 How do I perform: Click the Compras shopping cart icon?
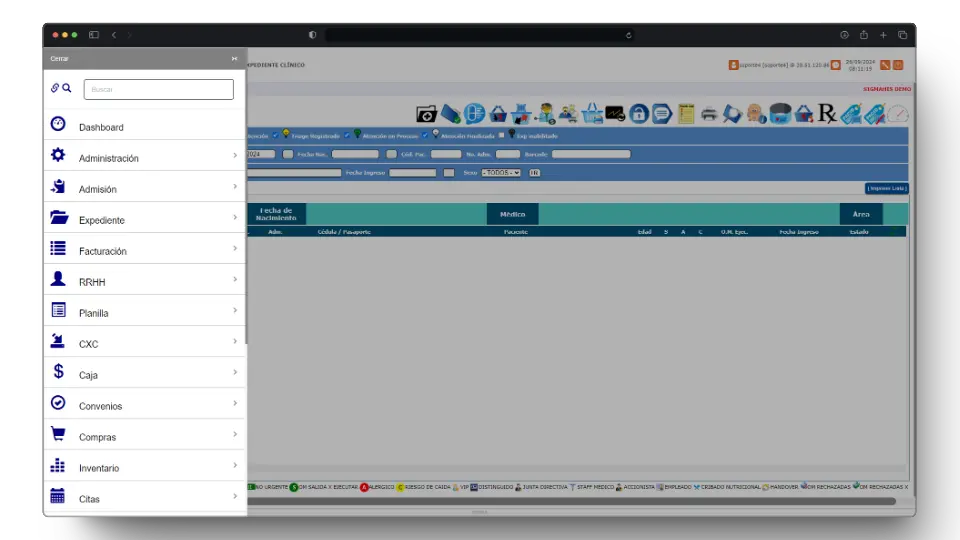(58, 434)
